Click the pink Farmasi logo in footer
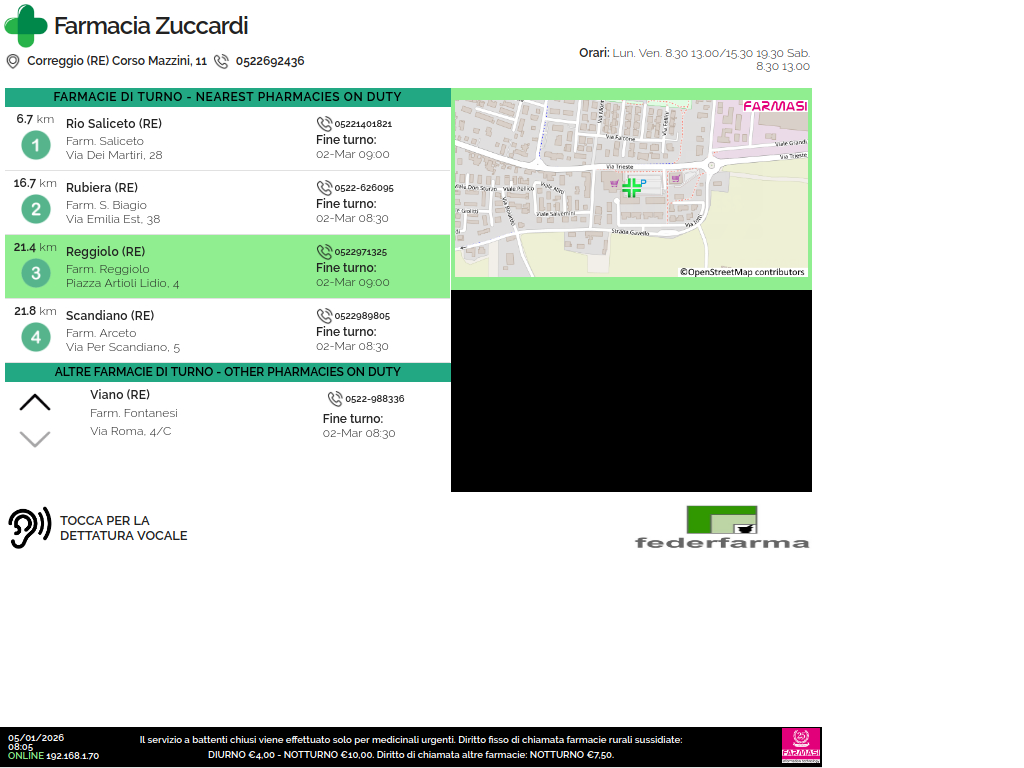 (801, 746)
